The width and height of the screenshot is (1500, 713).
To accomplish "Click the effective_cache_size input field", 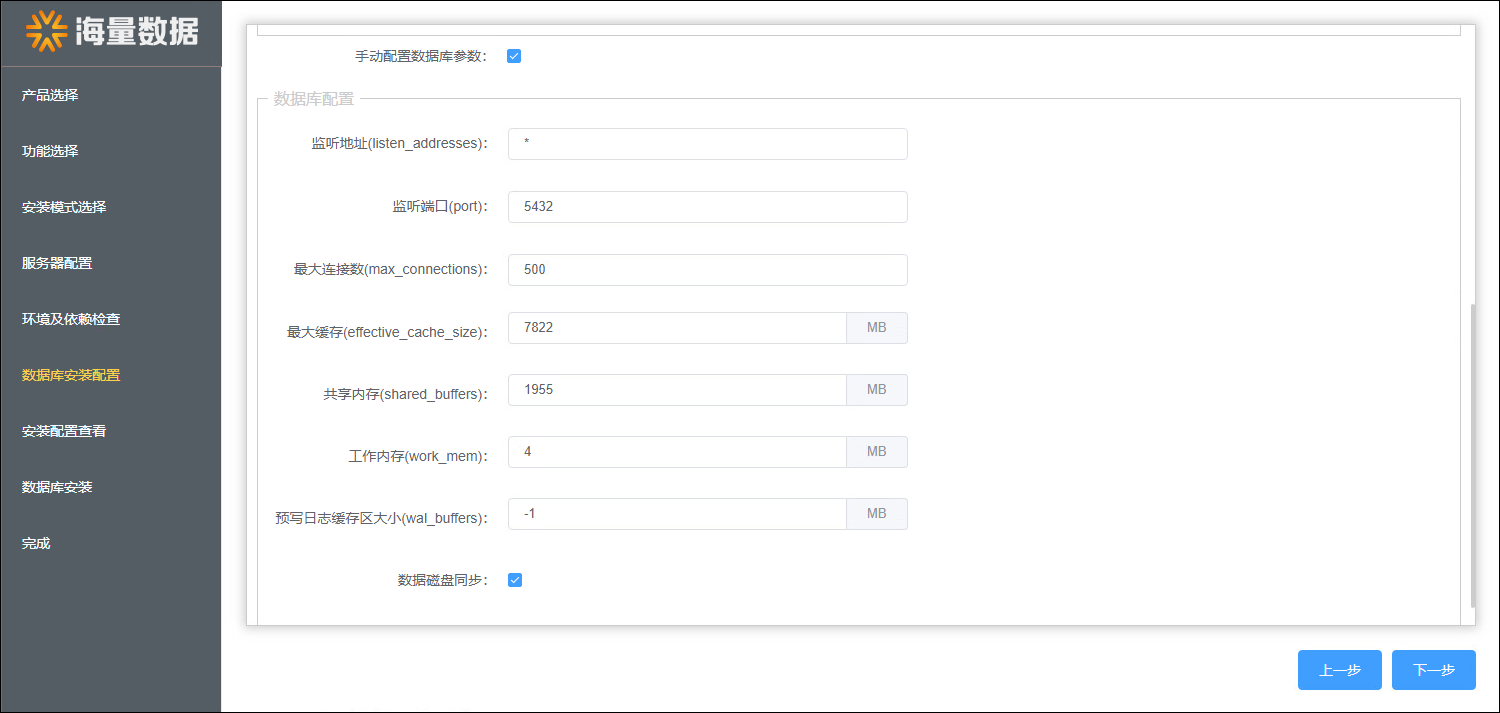I will [677, 328].
